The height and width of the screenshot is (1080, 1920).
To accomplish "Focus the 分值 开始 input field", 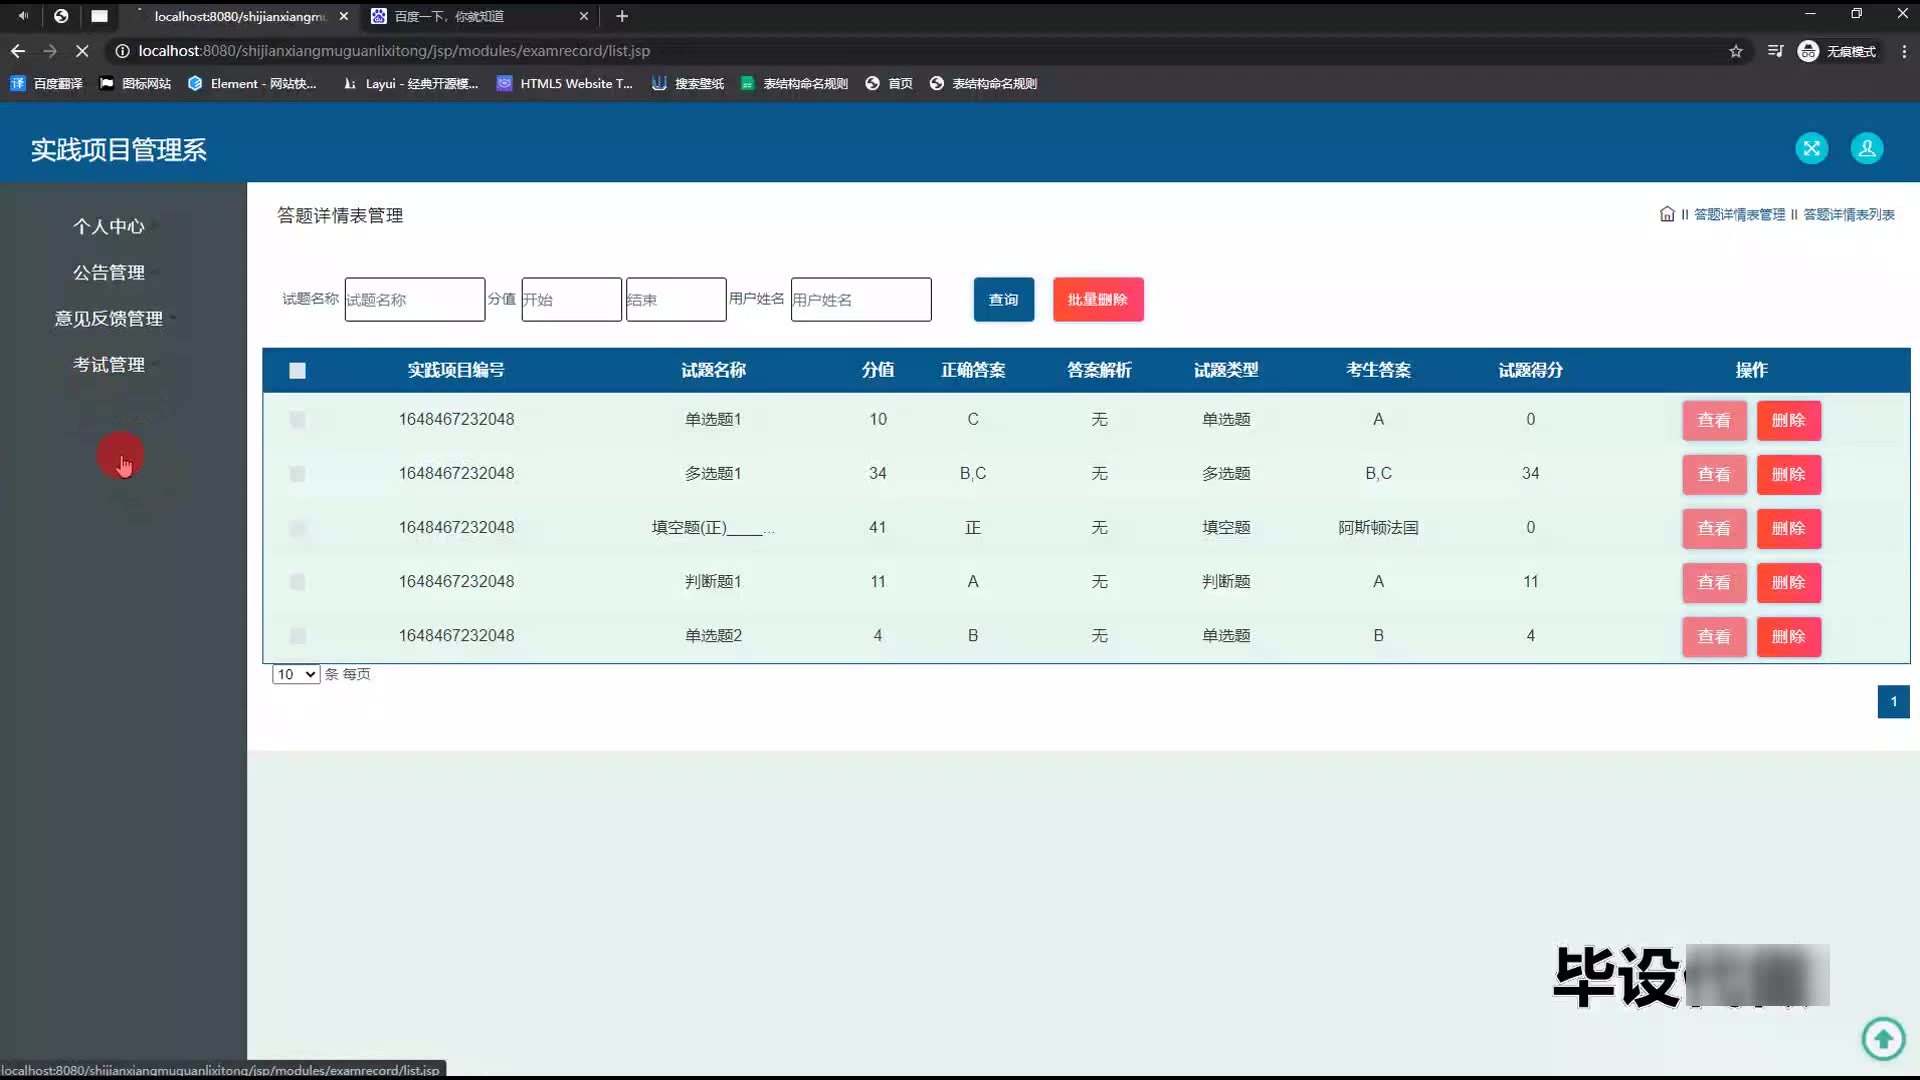I will coord(571,300).
